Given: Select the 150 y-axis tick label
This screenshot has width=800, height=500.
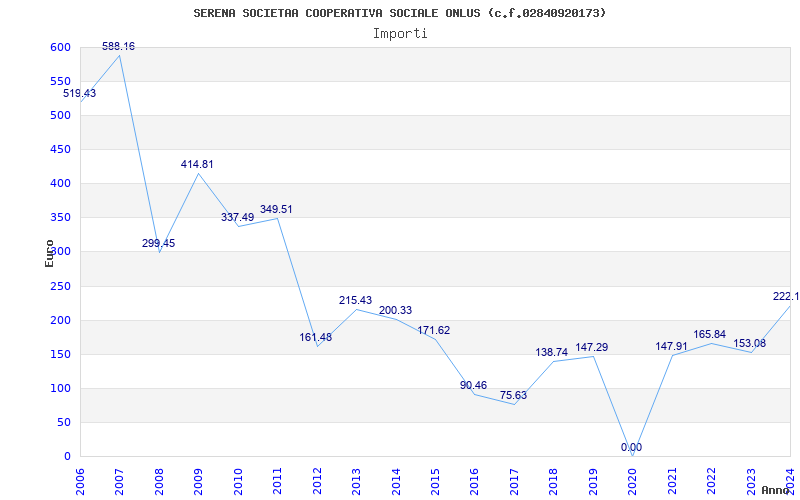Looking at the screenshot, I should [x=60, y=354].
